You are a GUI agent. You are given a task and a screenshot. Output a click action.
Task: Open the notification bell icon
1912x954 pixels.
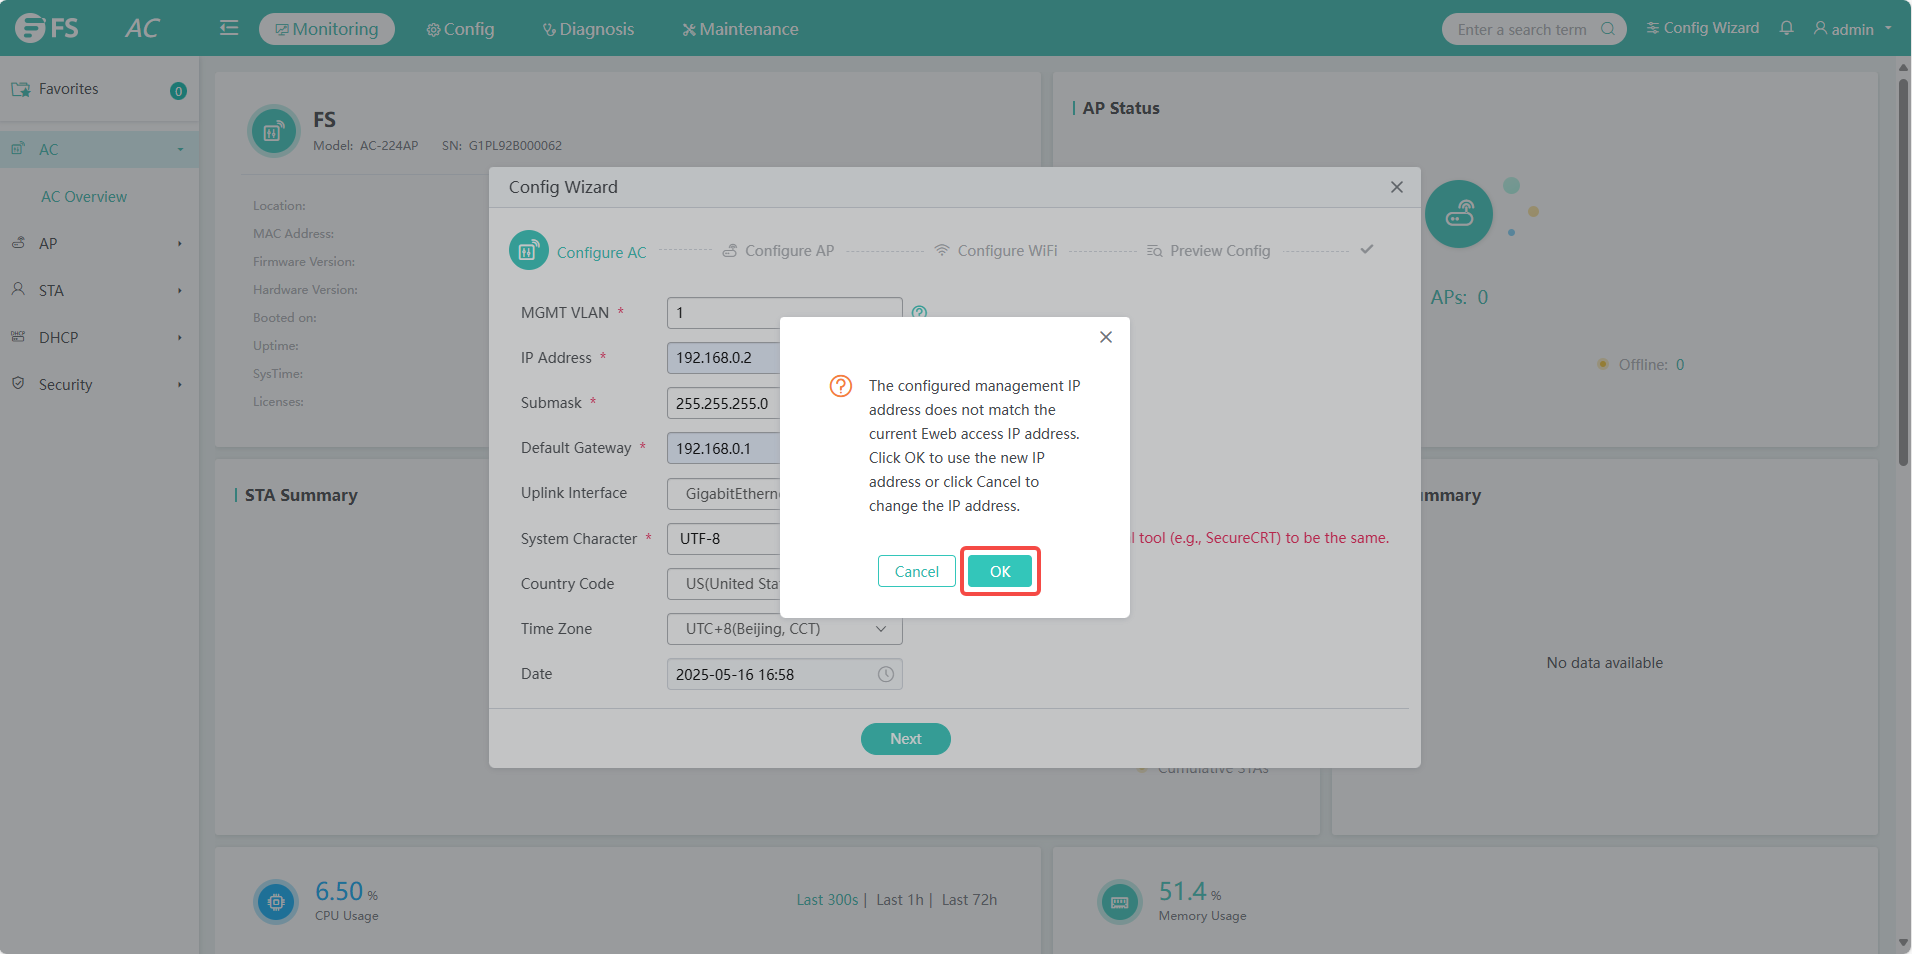1786,28
